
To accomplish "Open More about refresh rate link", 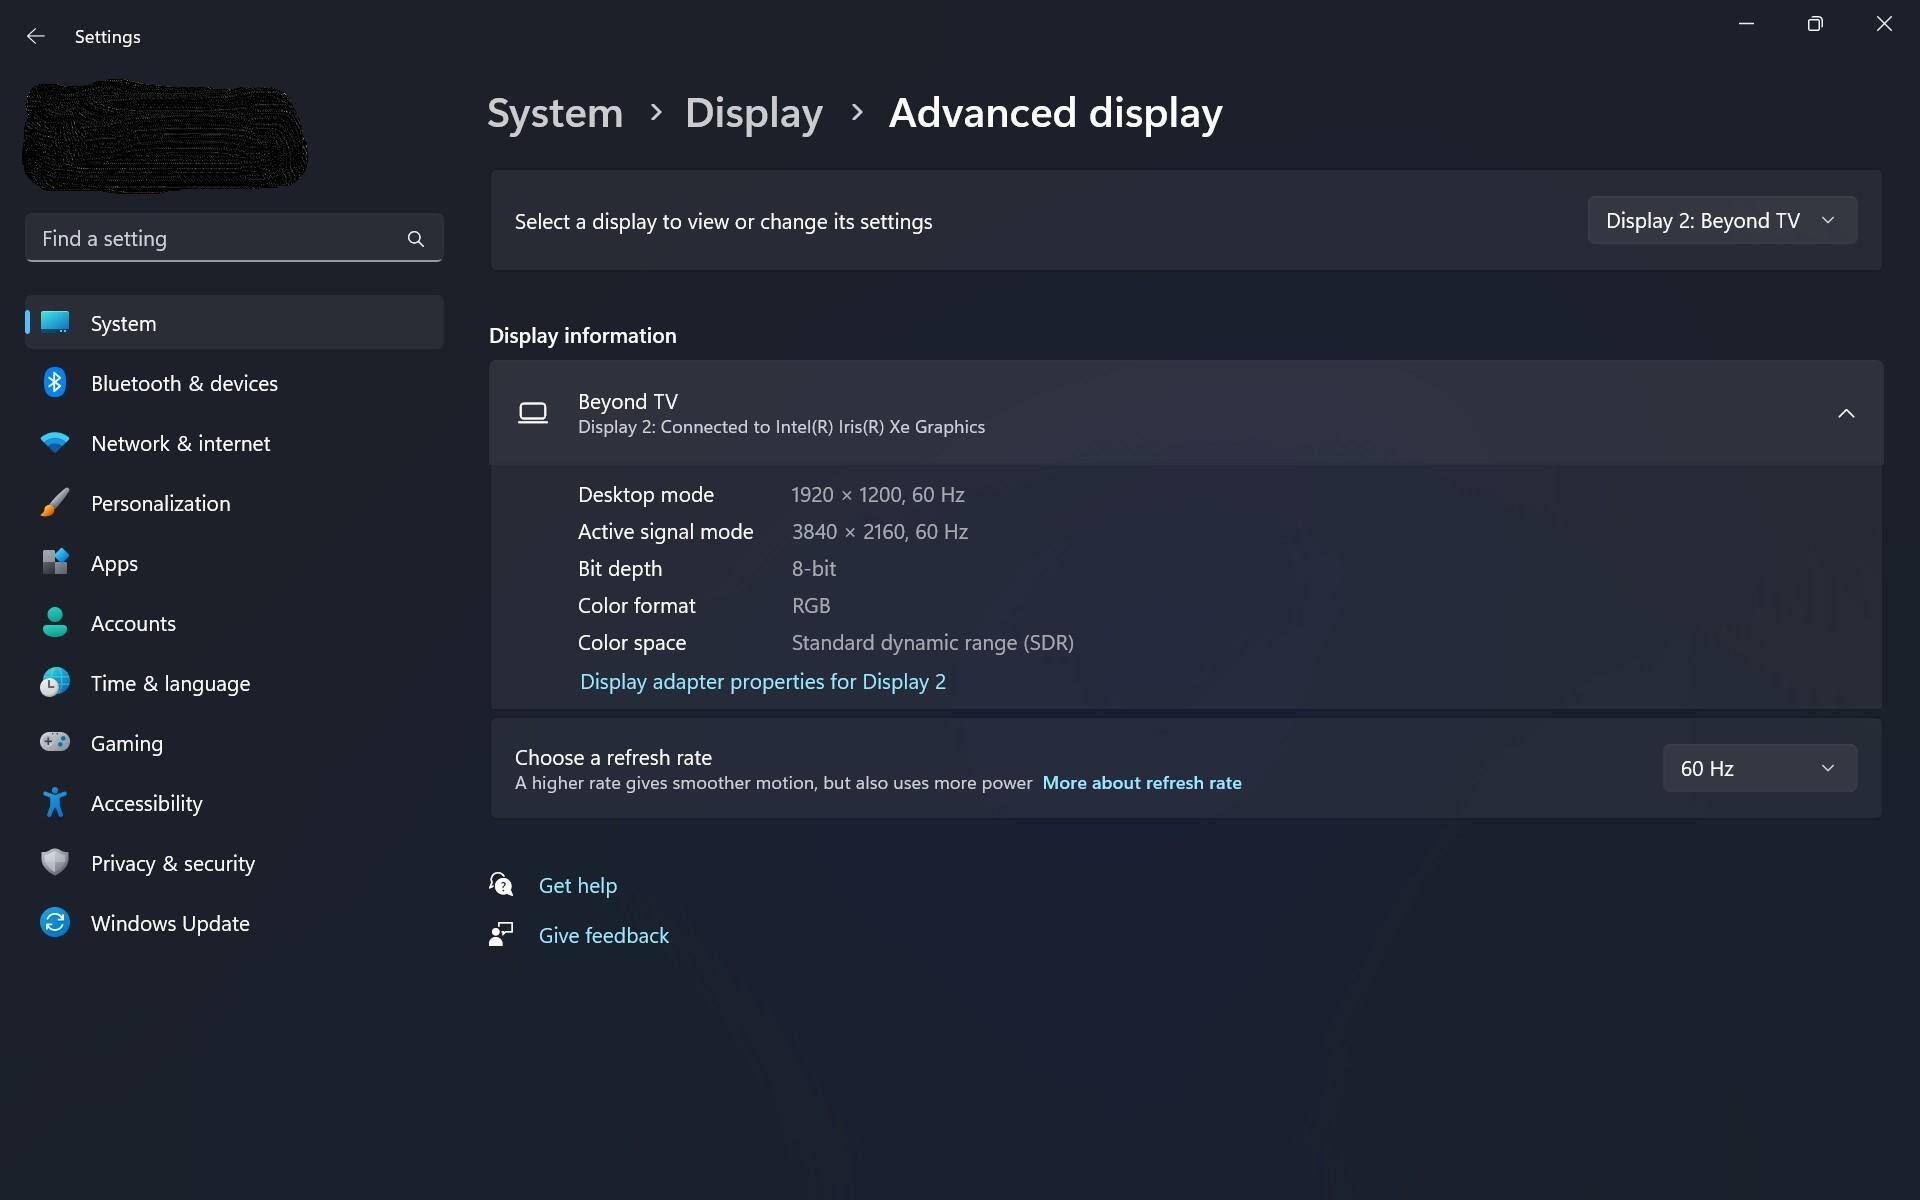I will pos(1141,783).
